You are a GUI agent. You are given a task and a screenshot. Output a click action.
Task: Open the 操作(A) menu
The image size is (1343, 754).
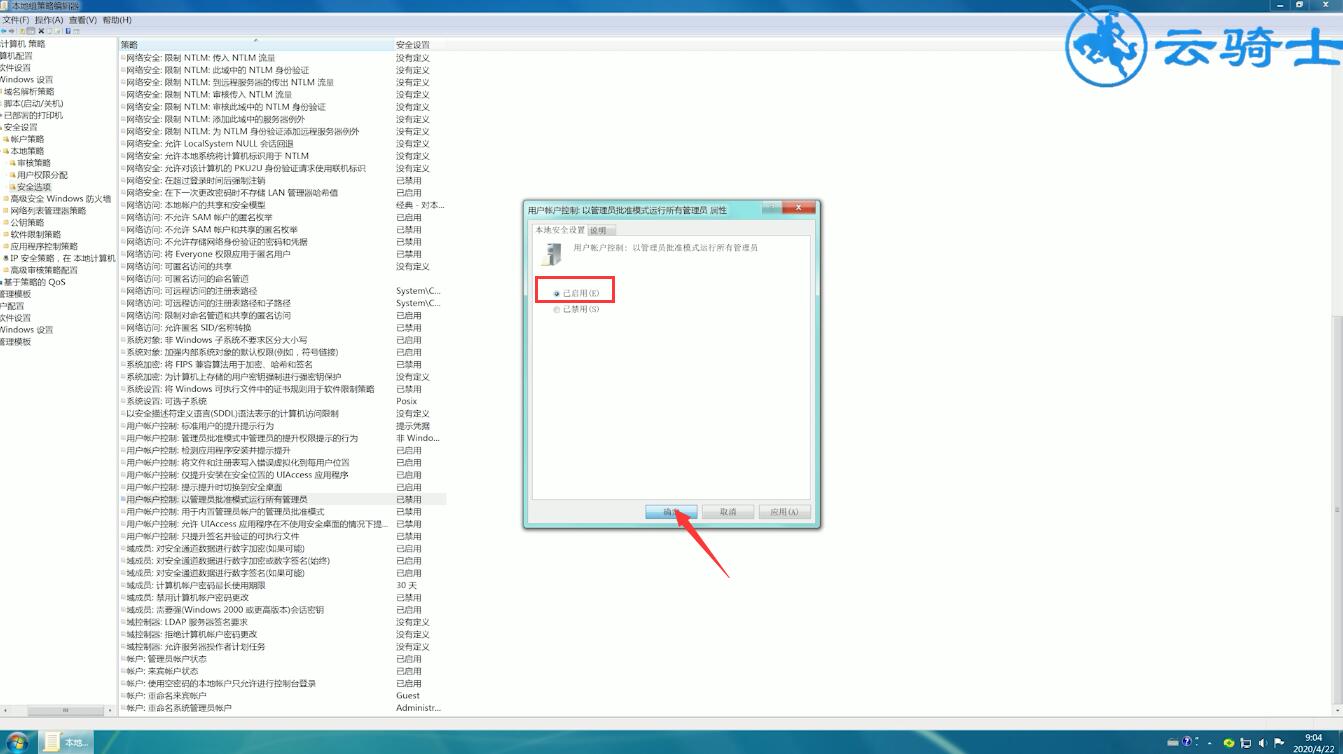pos(48,20)
